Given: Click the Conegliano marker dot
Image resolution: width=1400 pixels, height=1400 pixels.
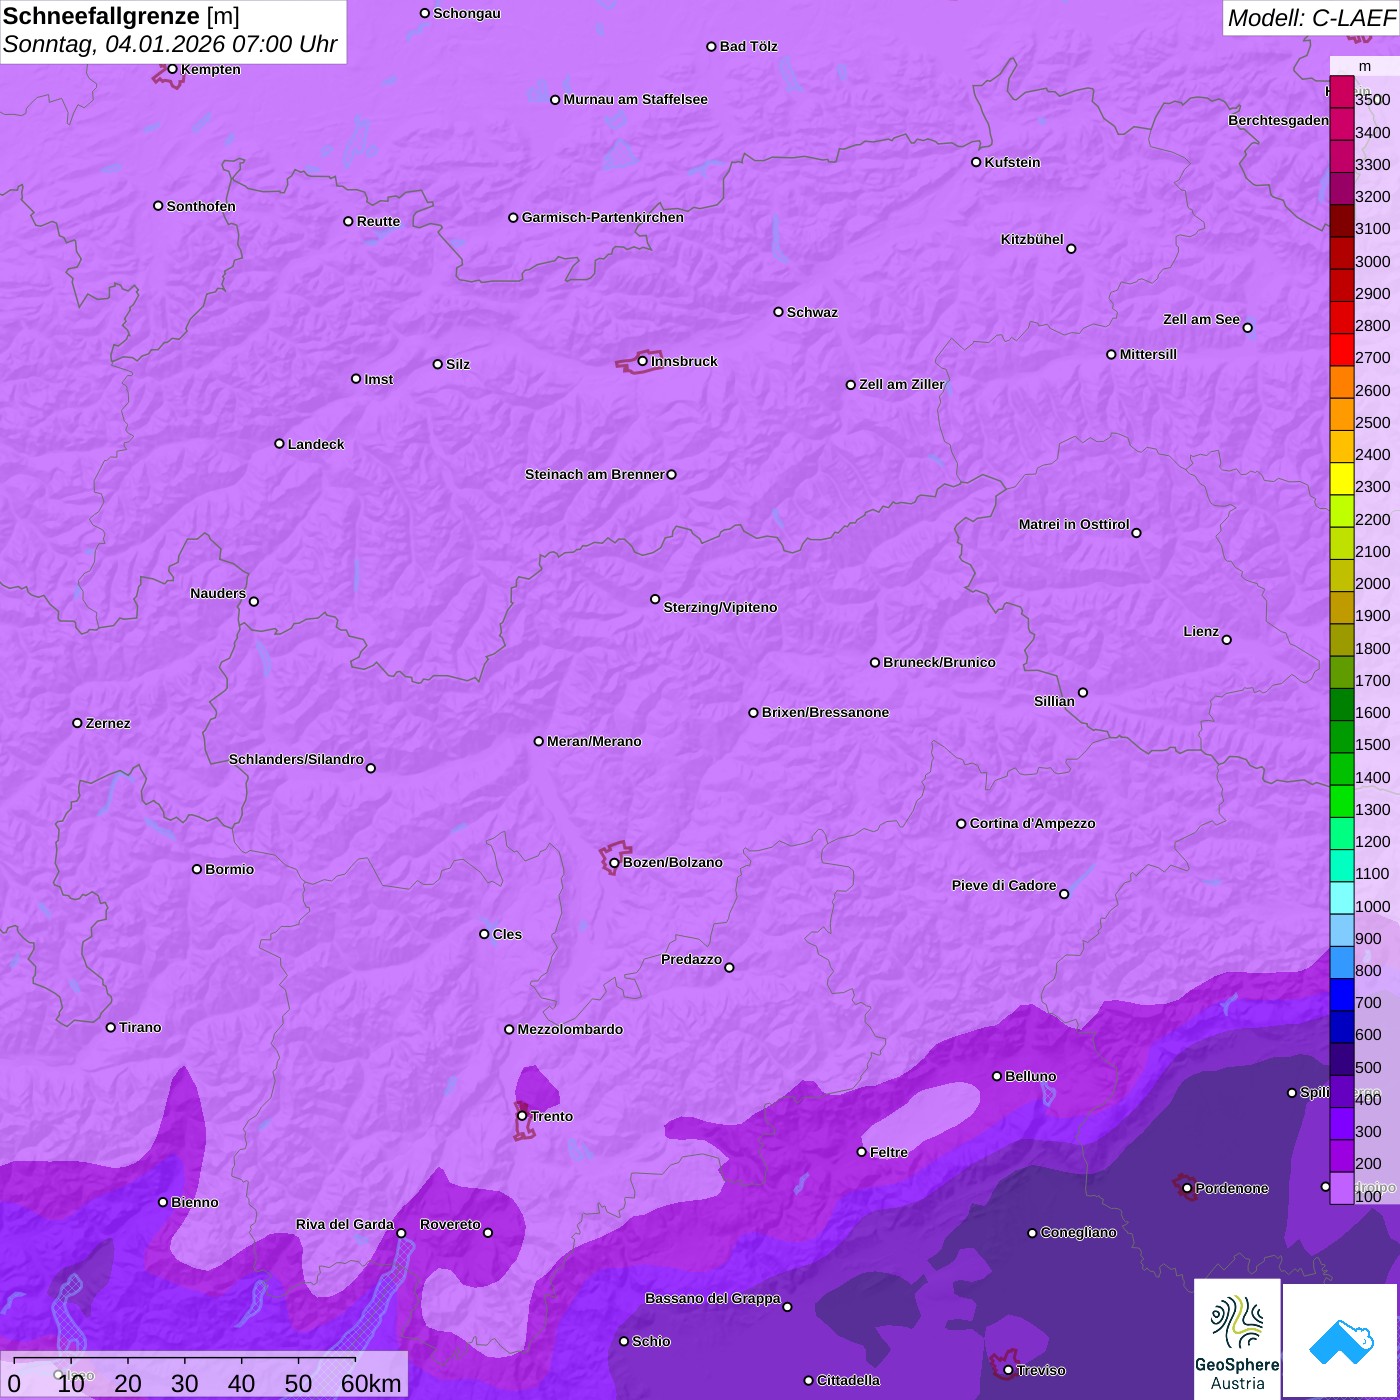Looking at the screenshot, I should (1032, 1233).
